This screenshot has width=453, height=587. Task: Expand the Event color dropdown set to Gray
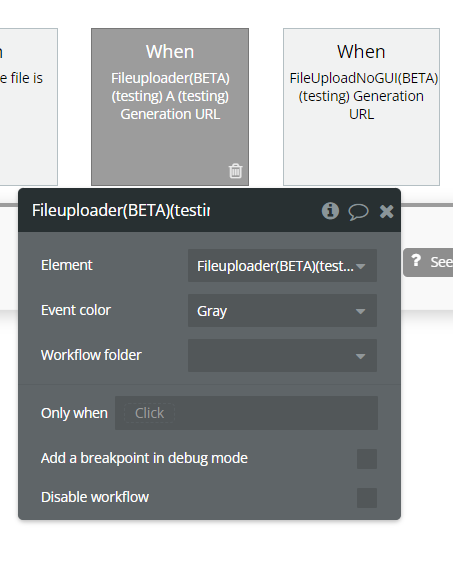click(x=282, y=311)
